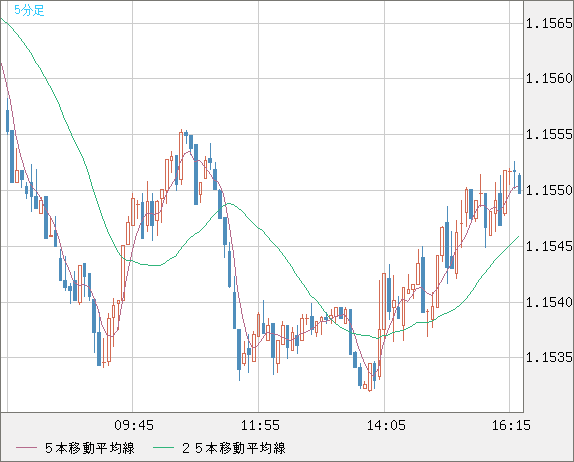Click the 1.1565 price axis label
This screenshot has height=462, width=574.
pyautogui.click(x=549, y=24)
